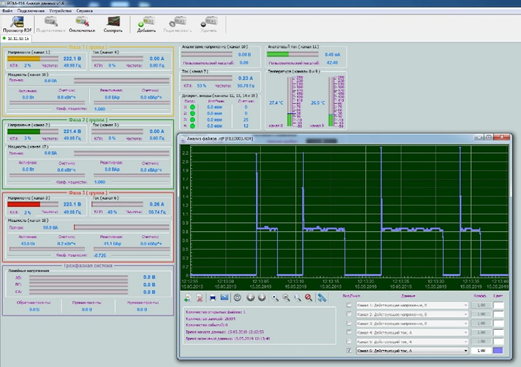Click the channel 7 current value 0.23 А
The width and height of the screenshot is (521, 367).
point(245,78)
